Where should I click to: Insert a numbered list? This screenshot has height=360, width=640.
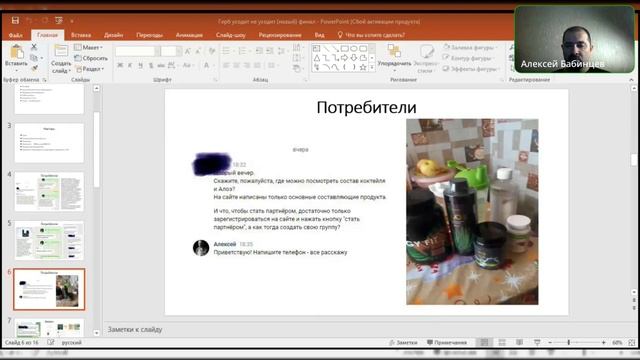(x=242, y=51)
